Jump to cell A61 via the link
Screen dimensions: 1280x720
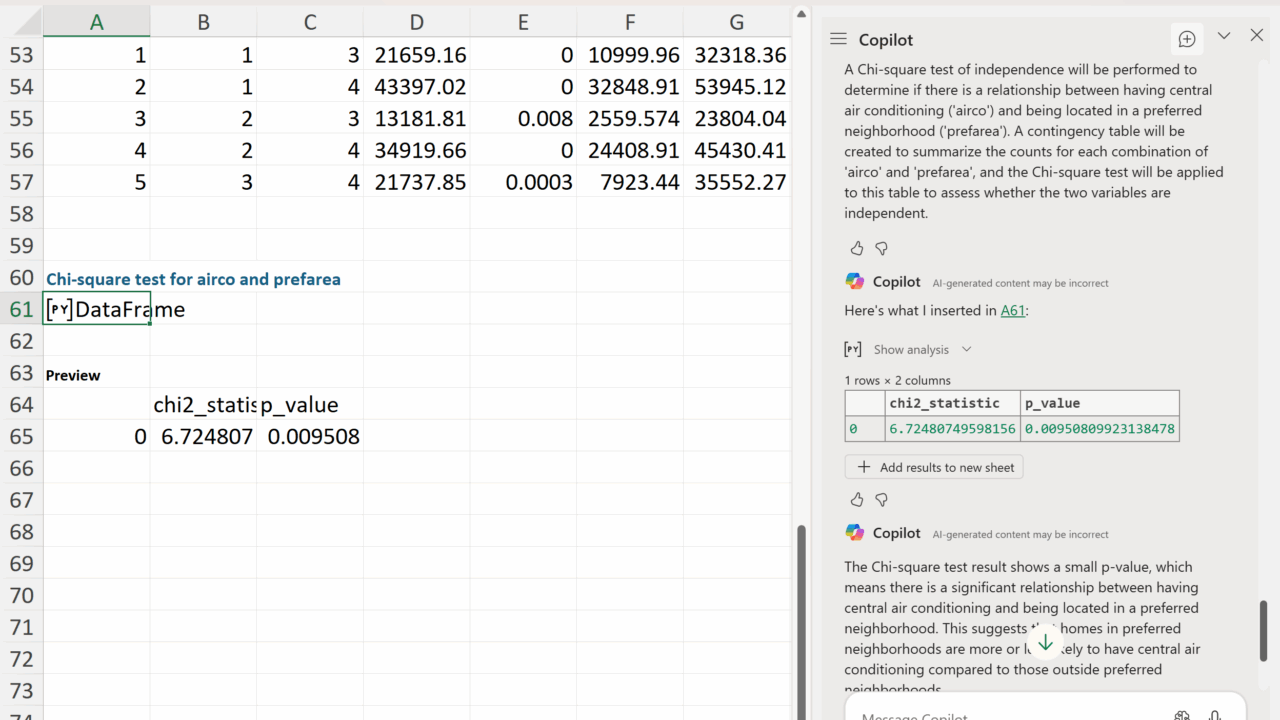(1012, 311)
